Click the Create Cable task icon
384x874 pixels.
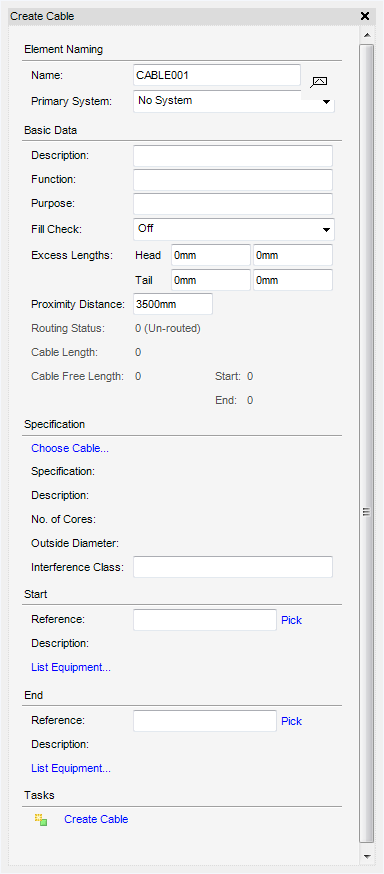41,819
